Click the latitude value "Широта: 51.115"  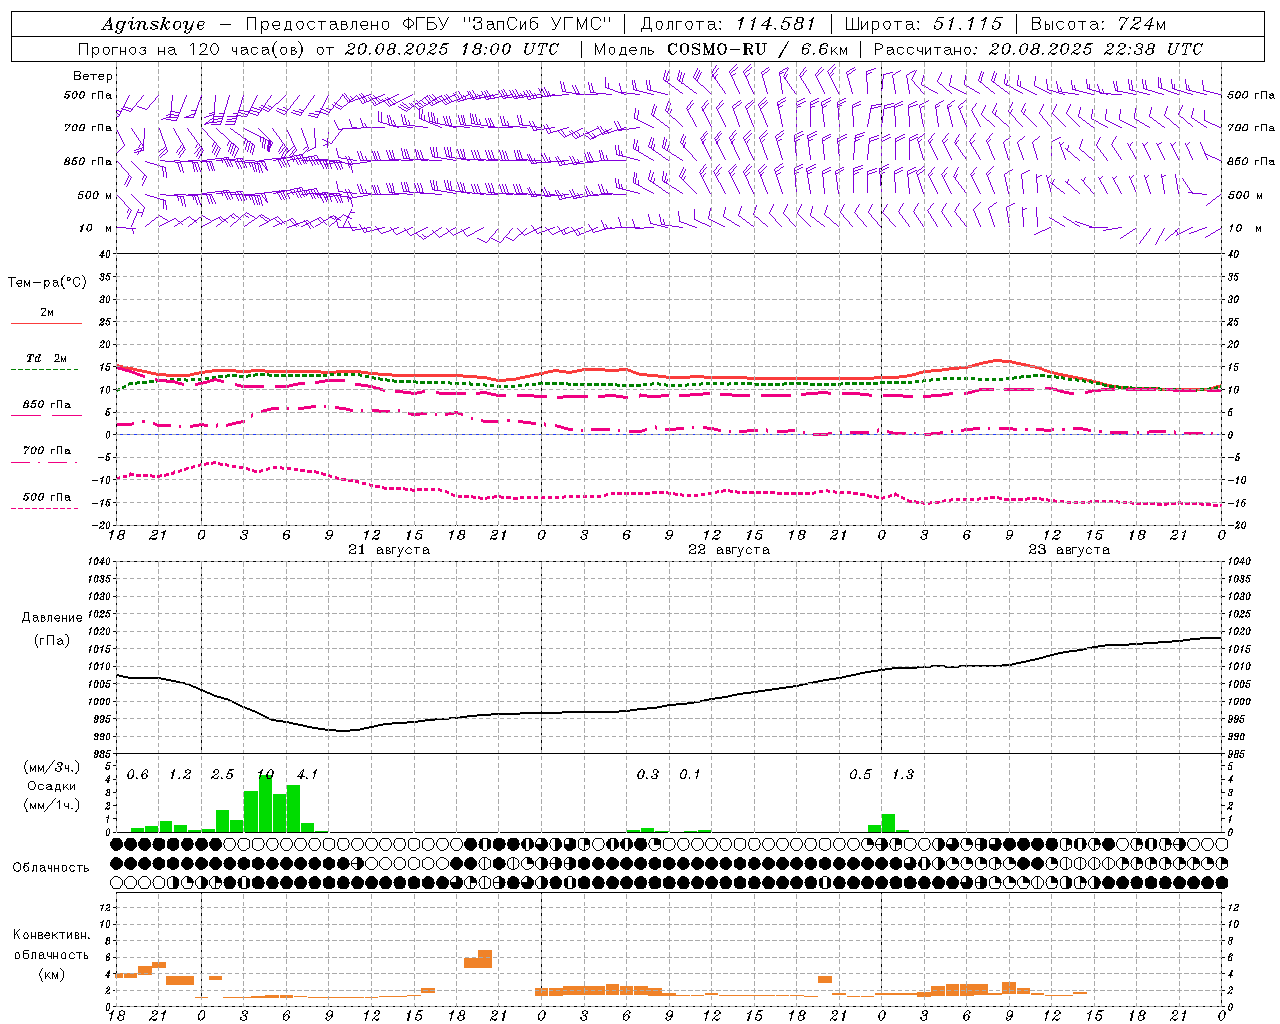(x=924, y=24)
